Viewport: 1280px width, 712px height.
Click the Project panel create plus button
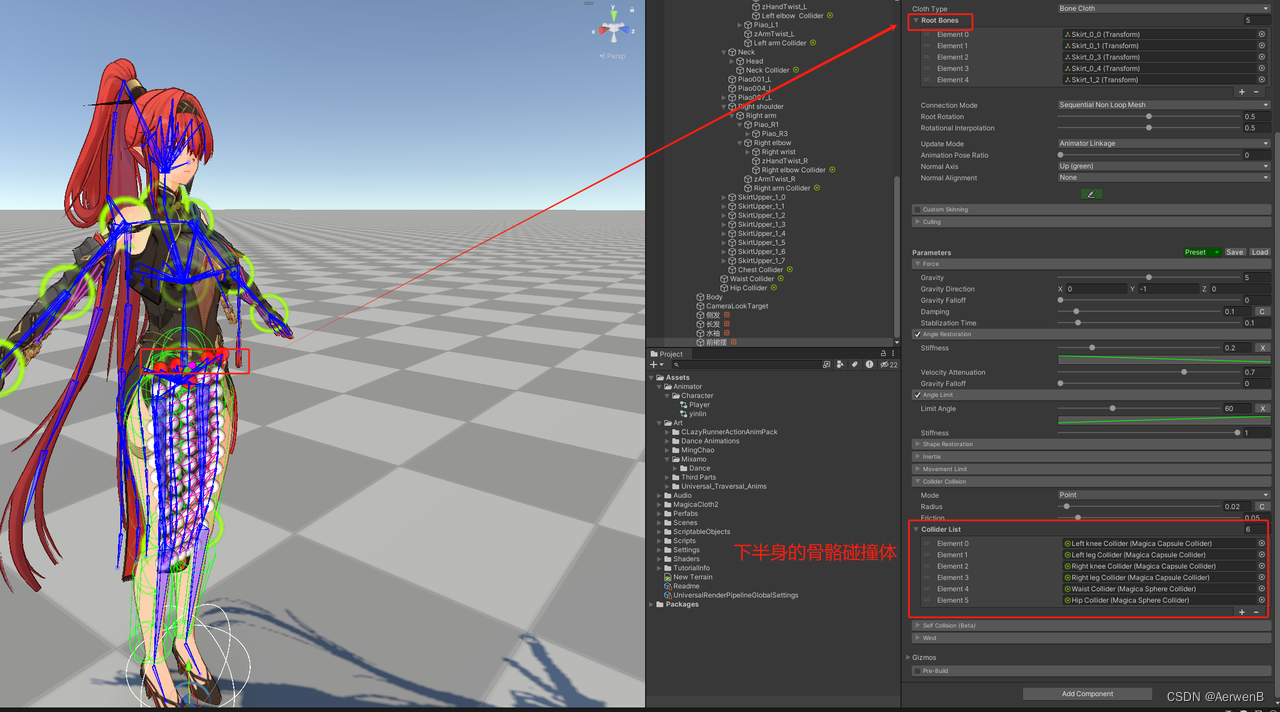[656, 365]
